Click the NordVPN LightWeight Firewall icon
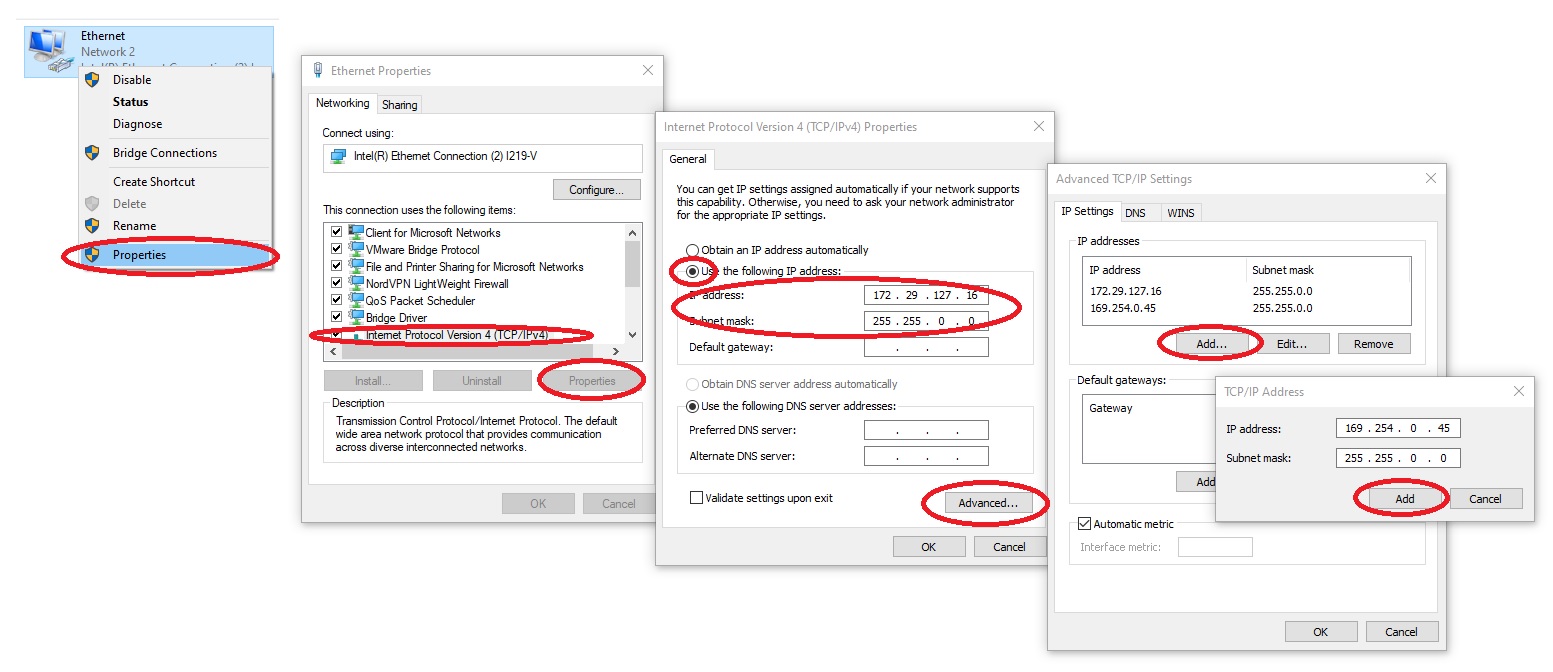Image resolution: width=1553 pixels, height=672 pixels. tap(357, 283)
